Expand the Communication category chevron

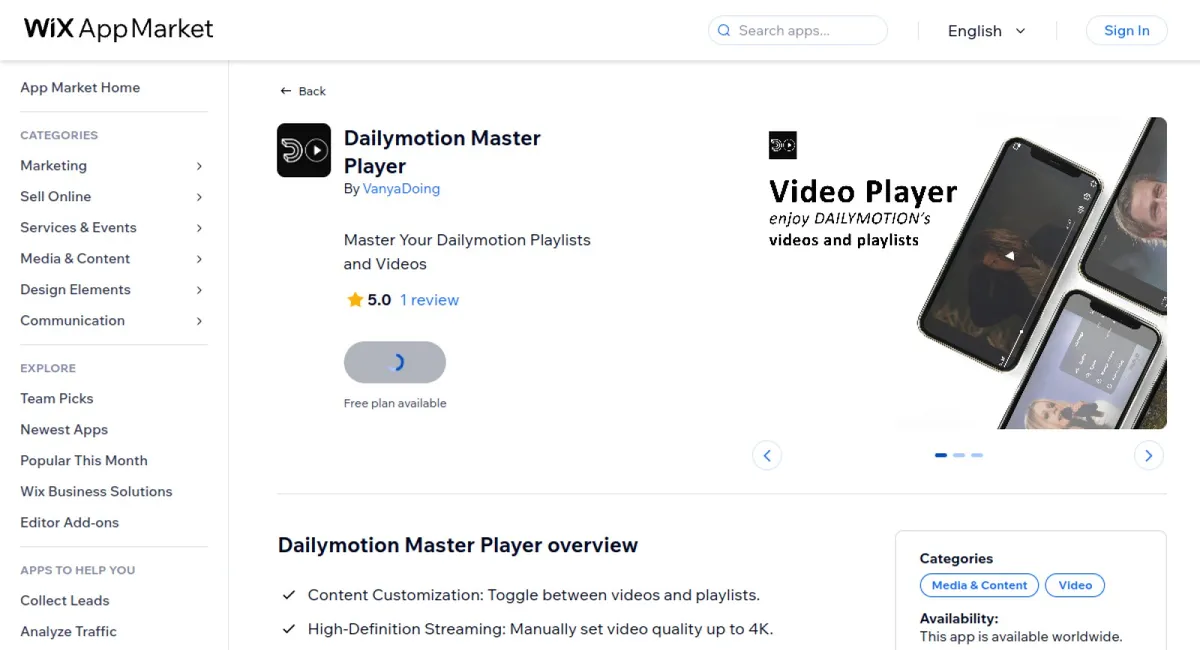199,321
